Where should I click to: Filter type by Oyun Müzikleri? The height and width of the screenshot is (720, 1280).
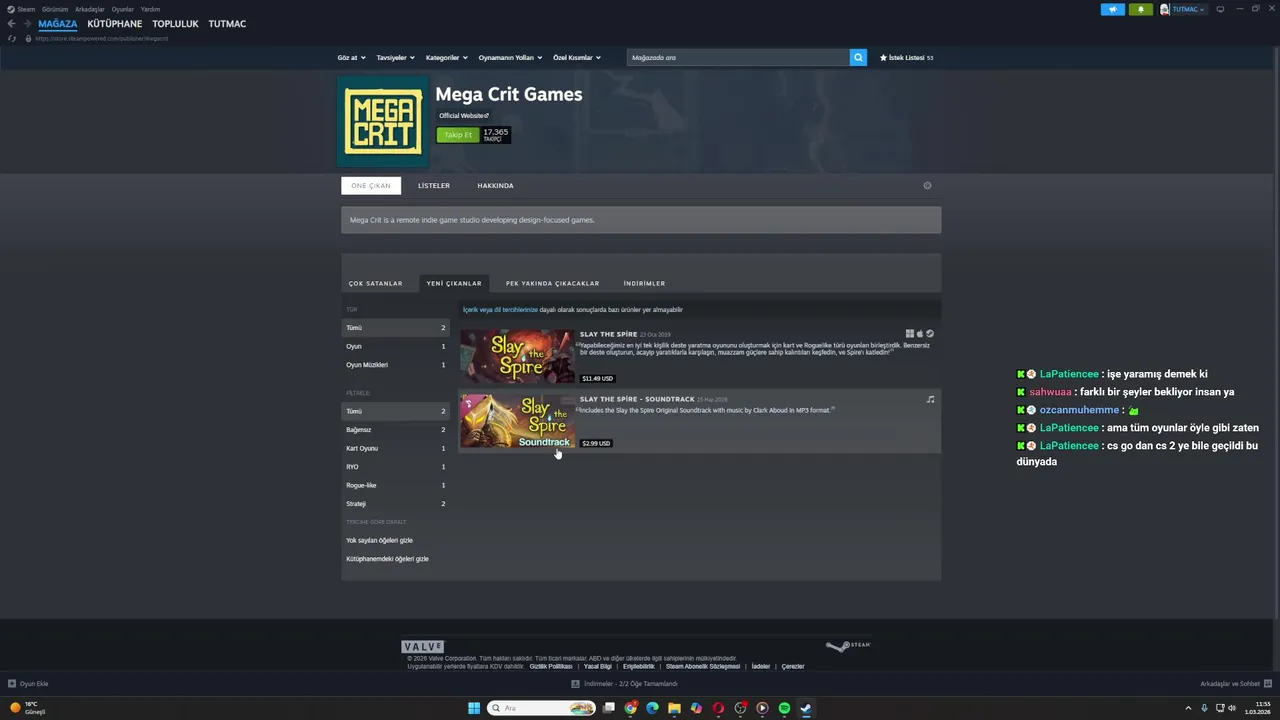coord(396,365)
